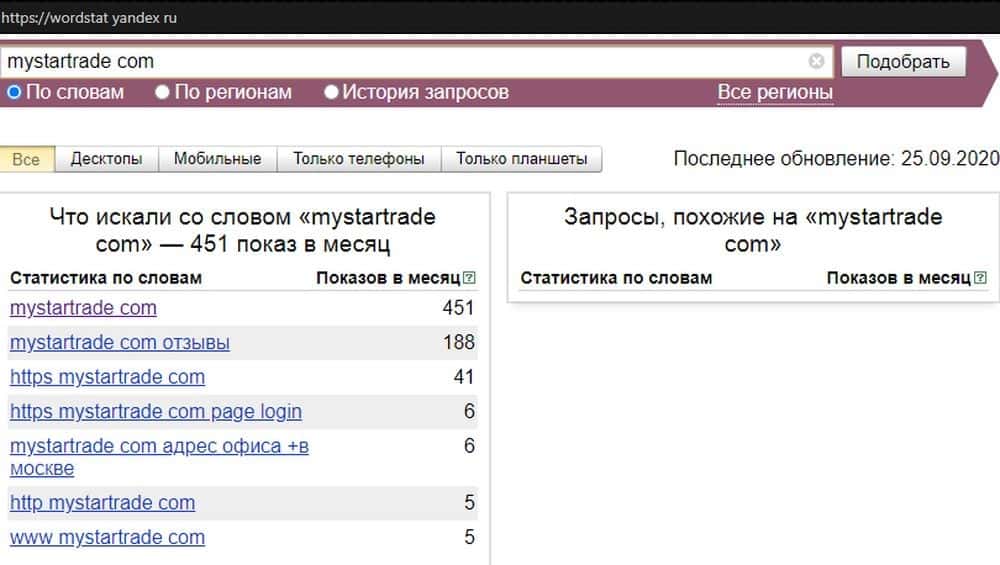Clear the search field with the X icon
This screenshot has width=1000, height=565.
816,61
